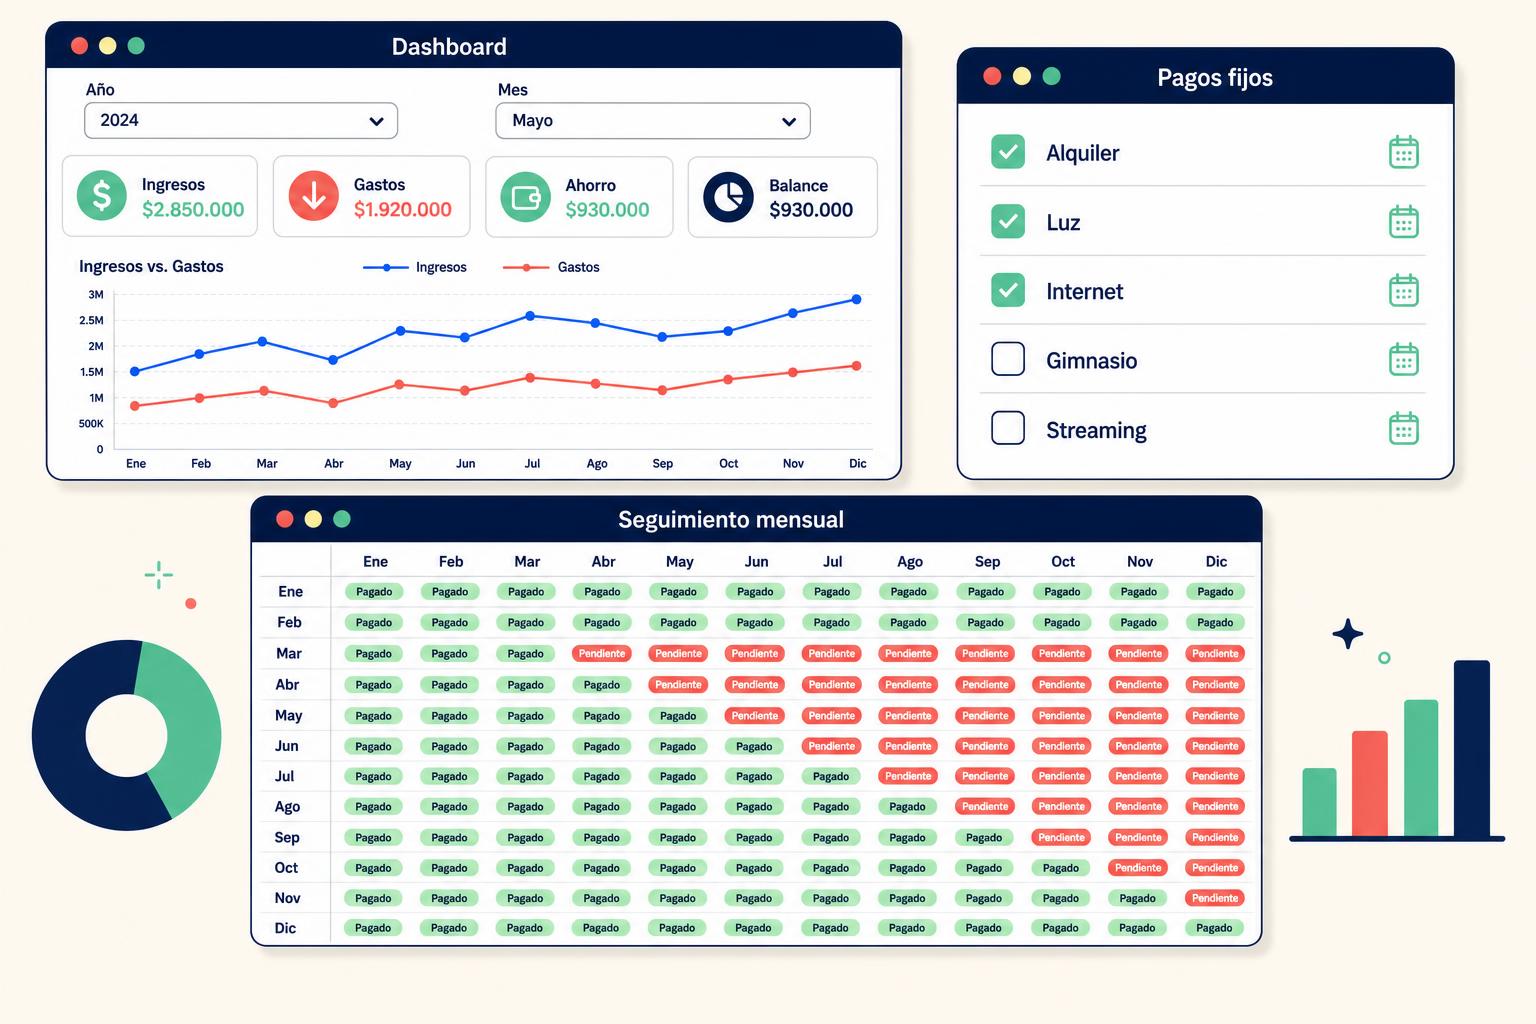Click the red down-arrow Gastos icon
Image resolution: width=1536 pixels, height=1024 pixels.
click(314, 195)
